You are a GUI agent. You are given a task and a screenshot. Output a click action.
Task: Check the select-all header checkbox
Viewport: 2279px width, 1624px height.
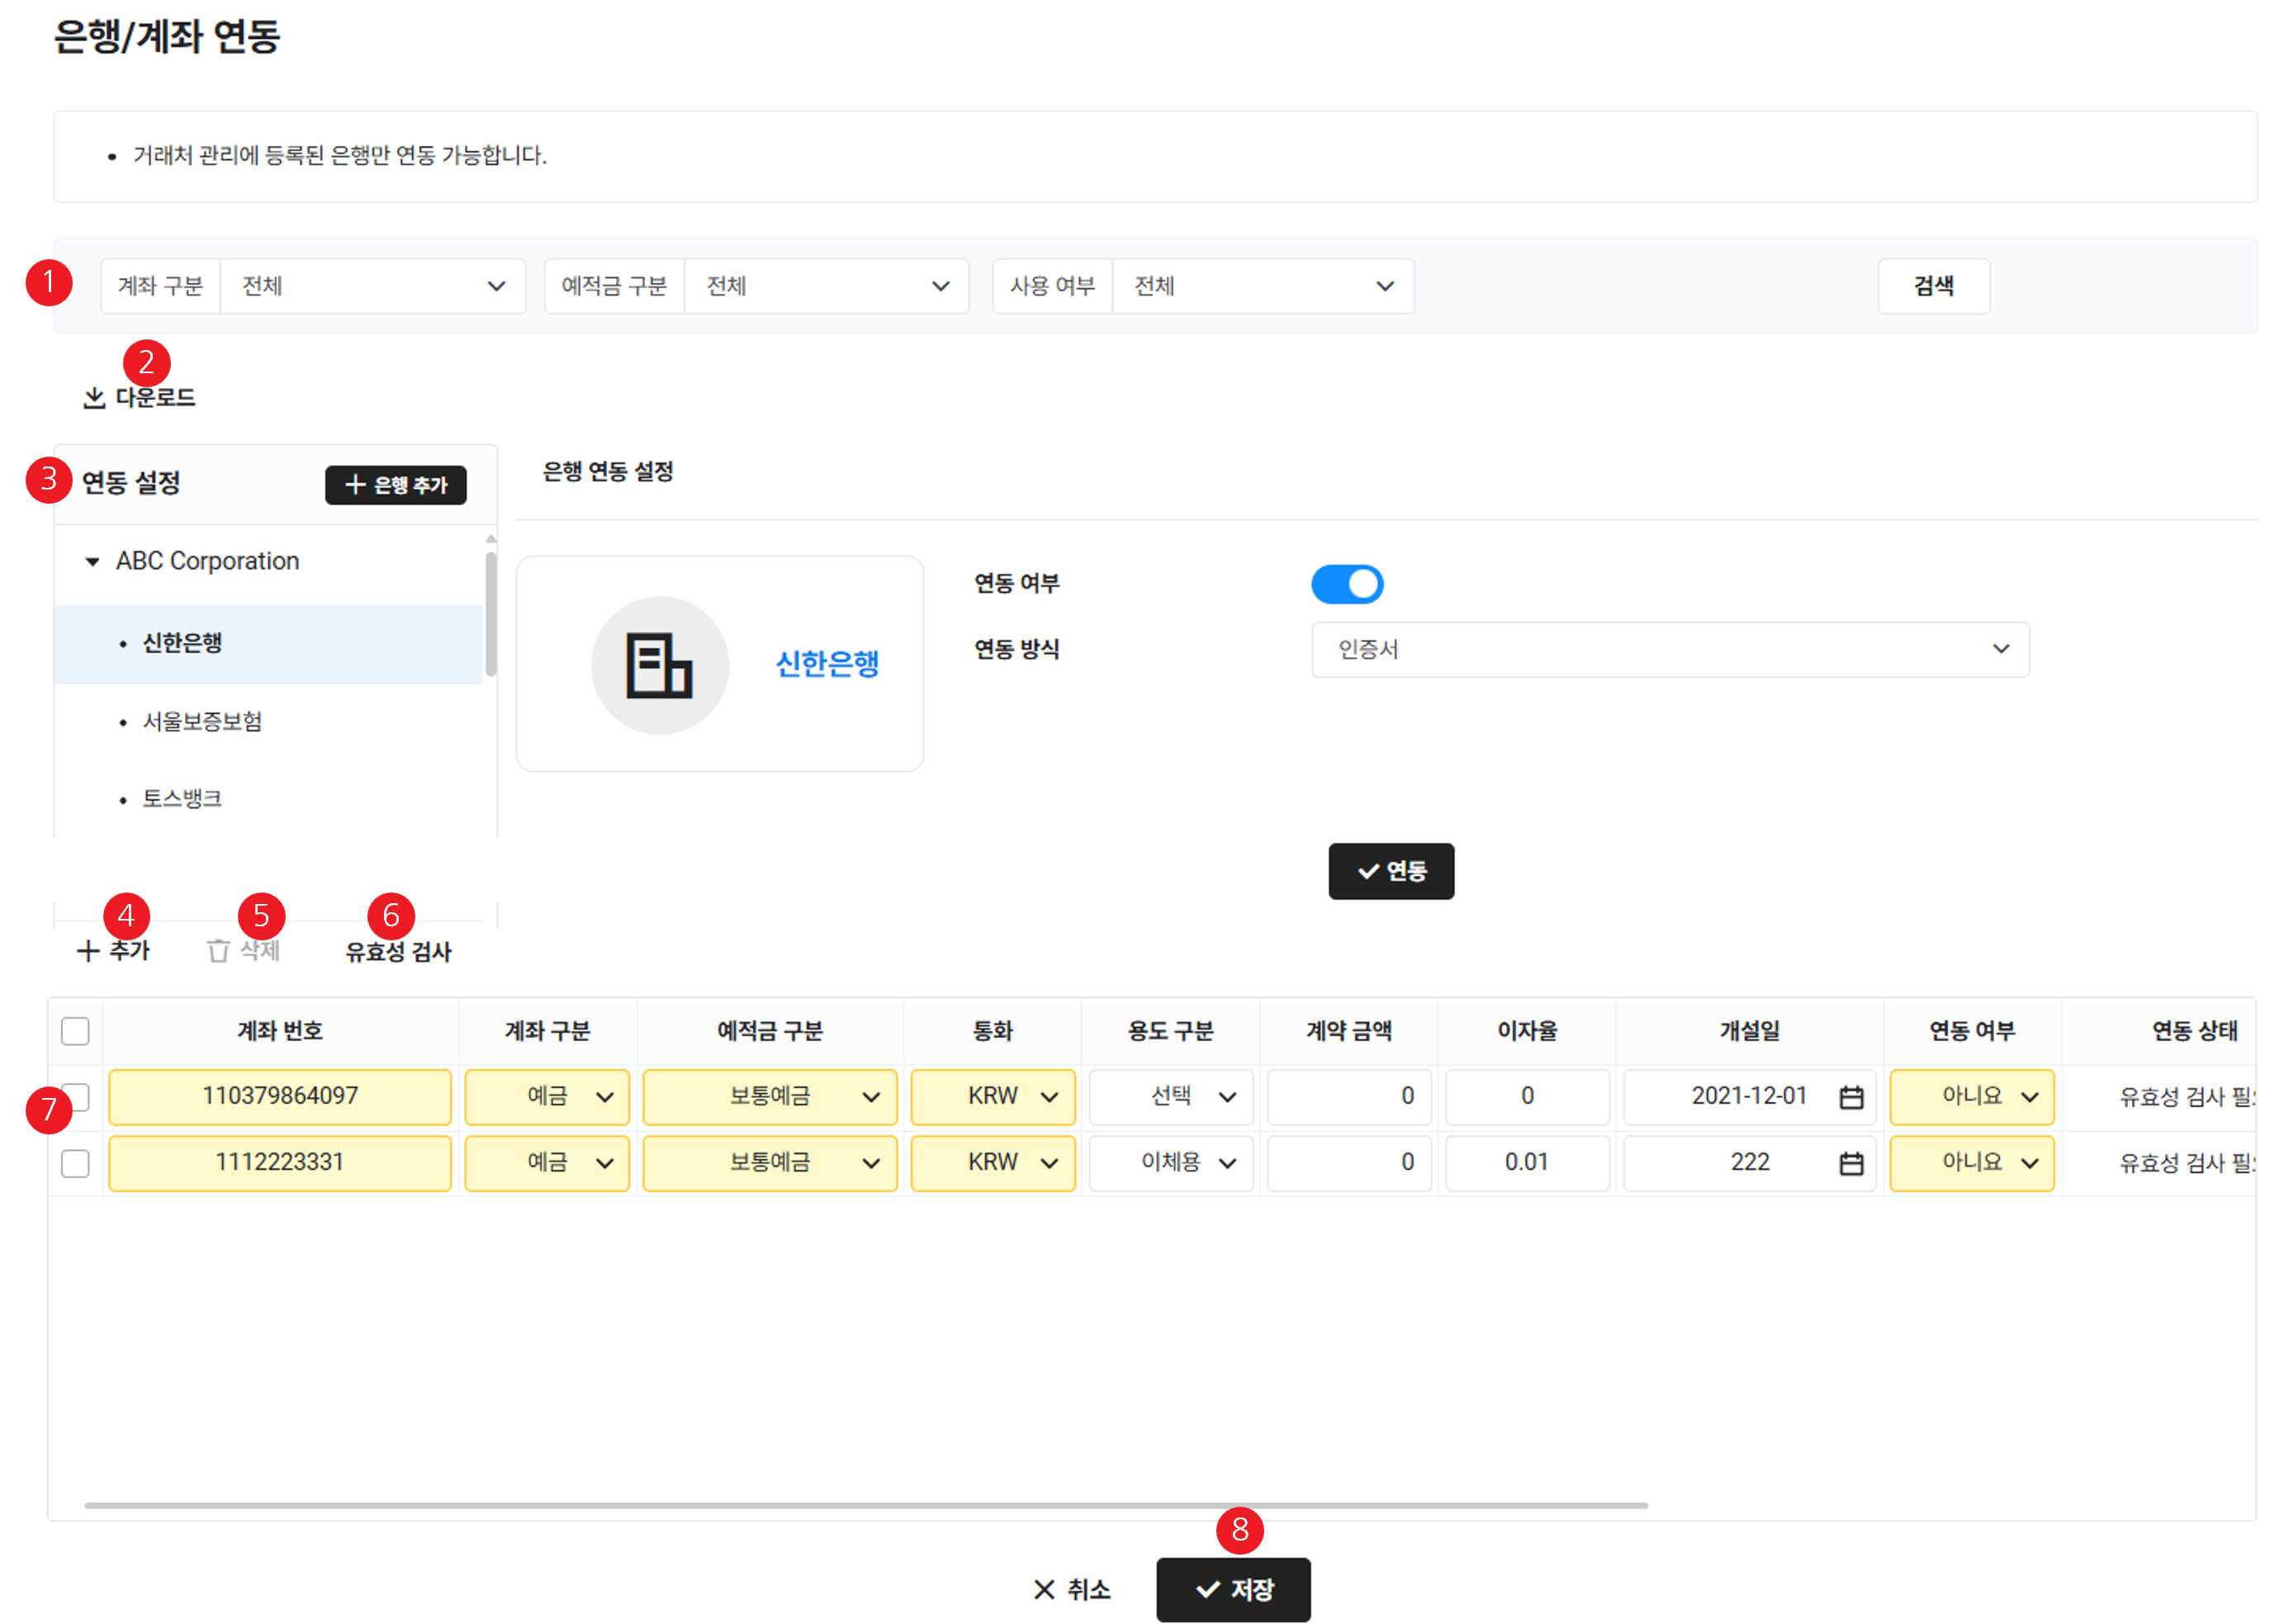pyautogui.click(x=75, y=1031)
